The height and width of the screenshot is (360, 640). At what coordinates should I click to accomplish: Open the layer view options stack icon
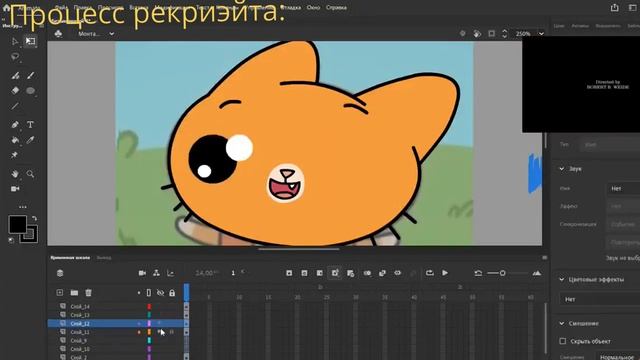[x=60, y=273]
